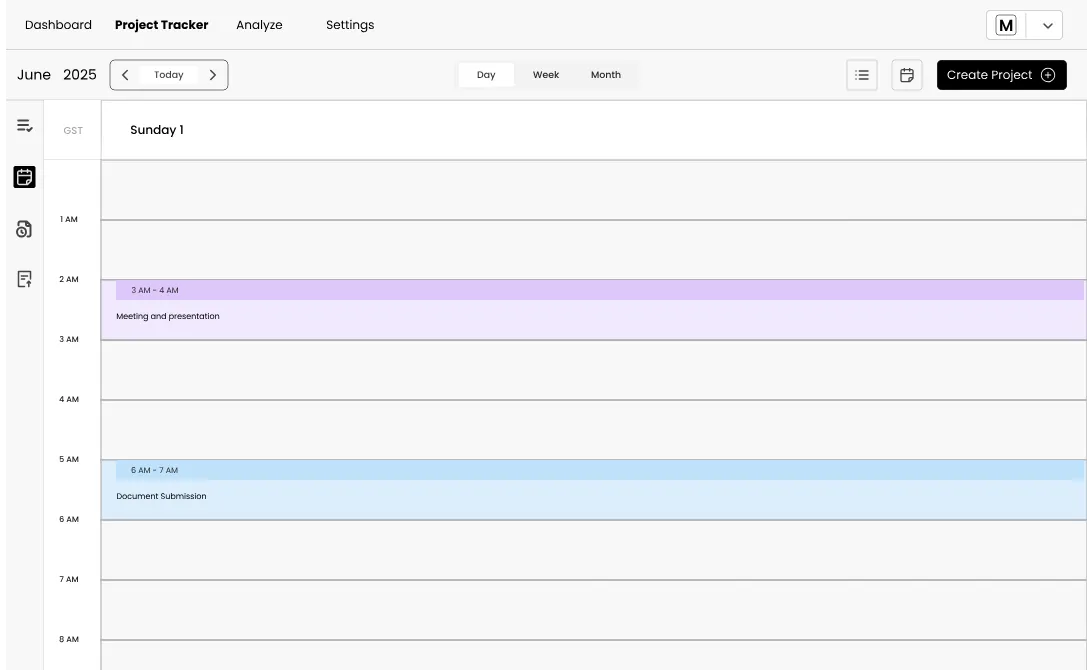Expand the profile dropdown chevron
This screenshot has width=1087, height=670.
coord(1047,26)
